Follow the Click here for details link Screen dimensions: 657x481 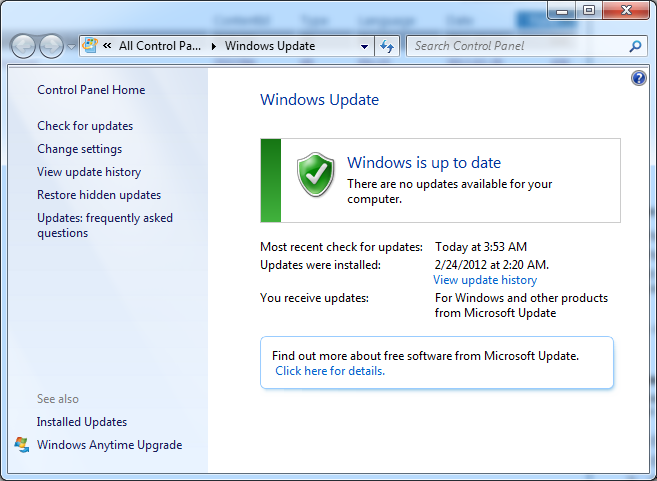(x=330, y=371)
